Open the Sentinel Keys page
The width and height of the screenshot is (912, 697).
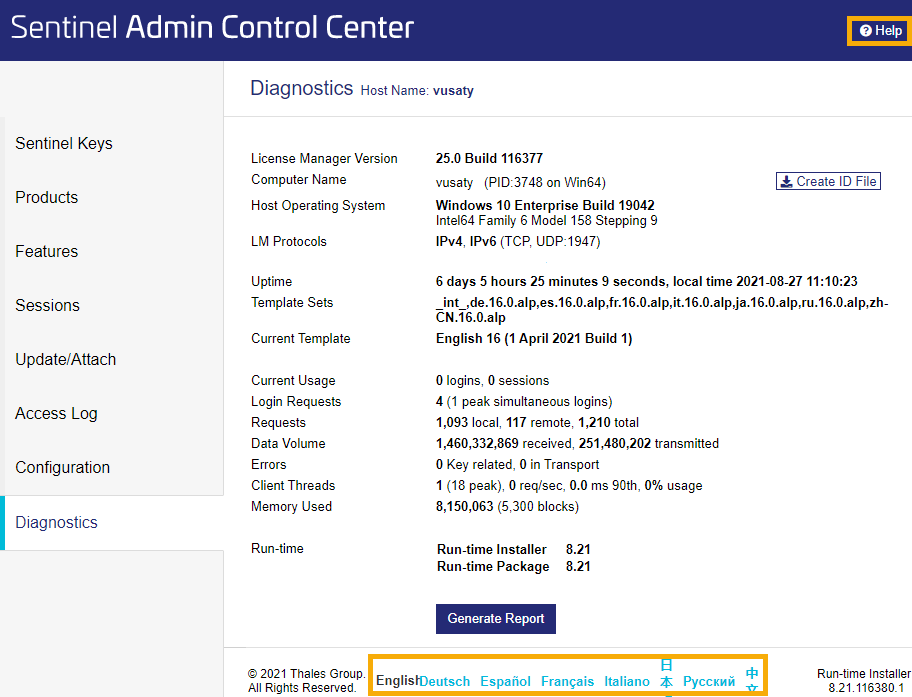click(64, 143)
